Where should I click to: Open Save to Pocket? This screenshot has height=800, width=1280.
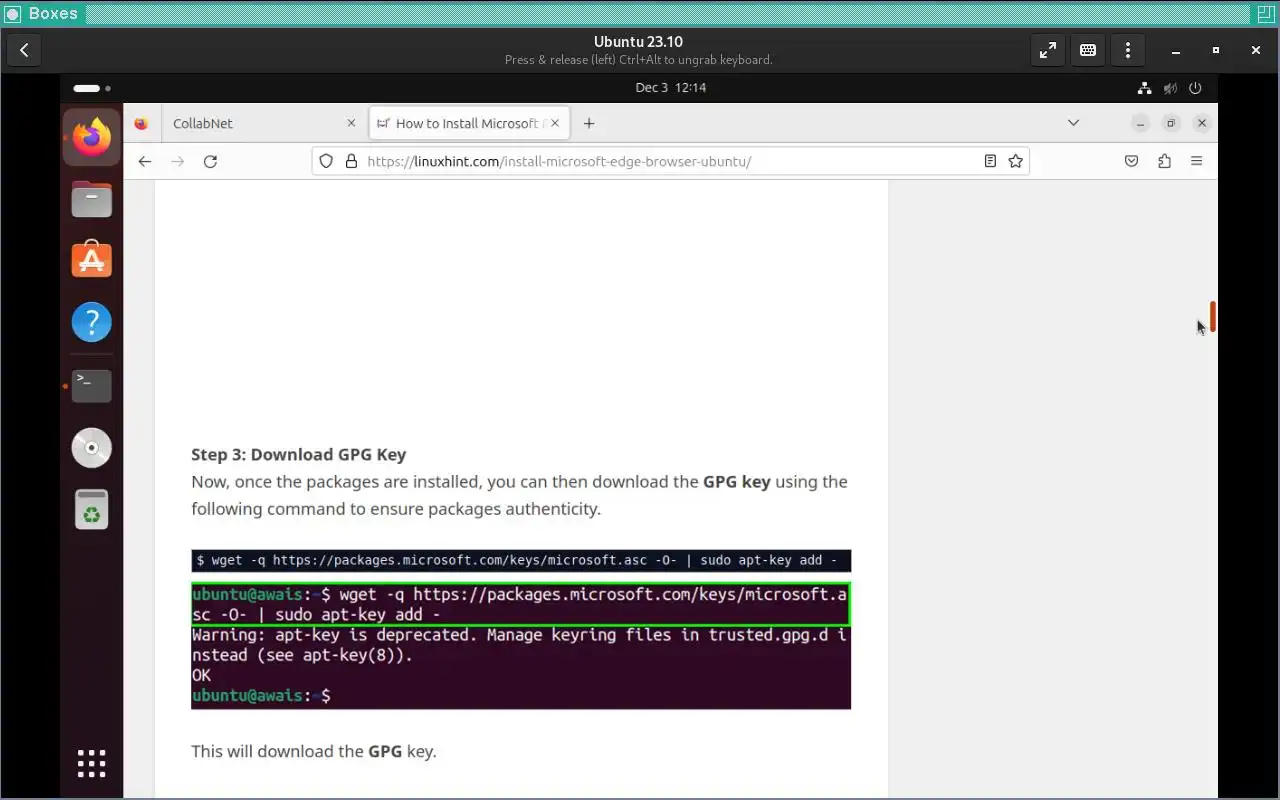tap(1131, 161)
